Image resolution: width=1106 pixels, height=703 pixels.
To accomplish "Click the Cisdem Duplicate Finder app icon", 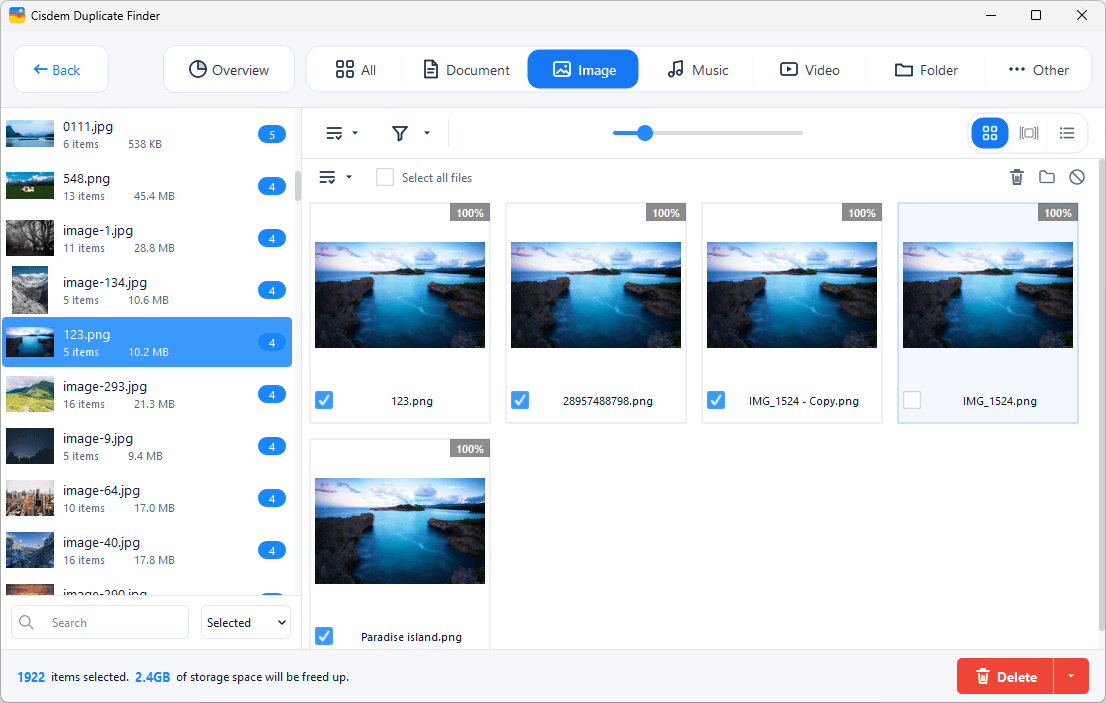I will pos(17,15).
